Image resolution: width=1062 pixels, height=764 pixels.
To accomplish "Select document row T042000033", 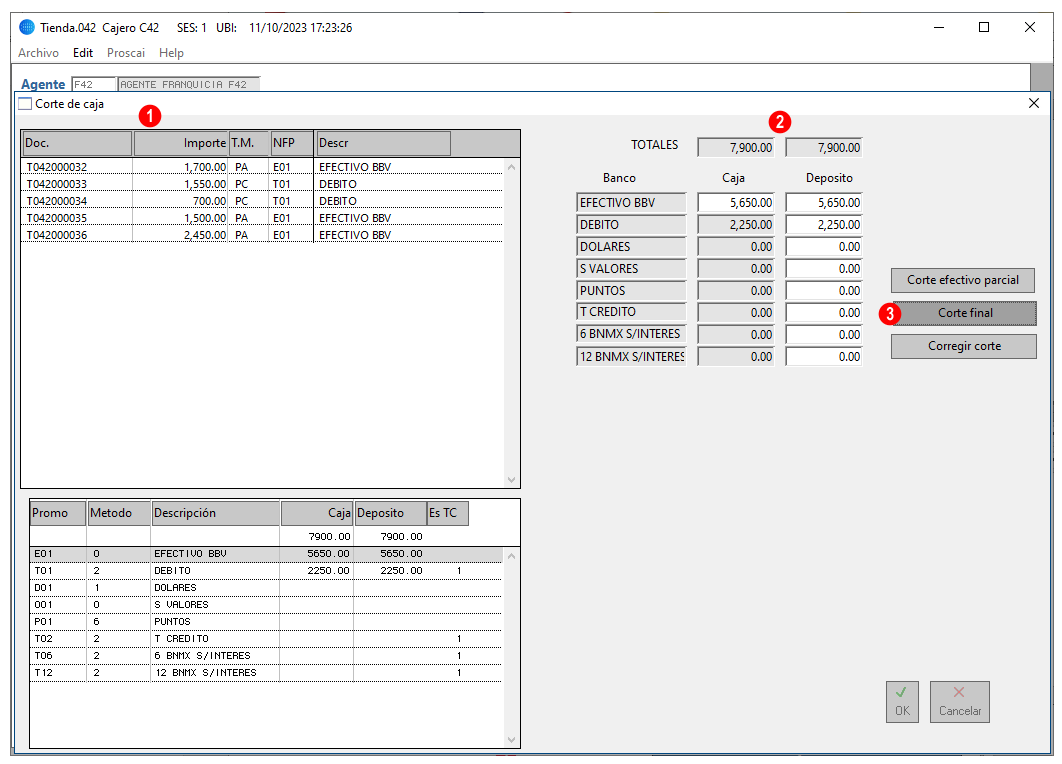I will [x=264, y=184].
